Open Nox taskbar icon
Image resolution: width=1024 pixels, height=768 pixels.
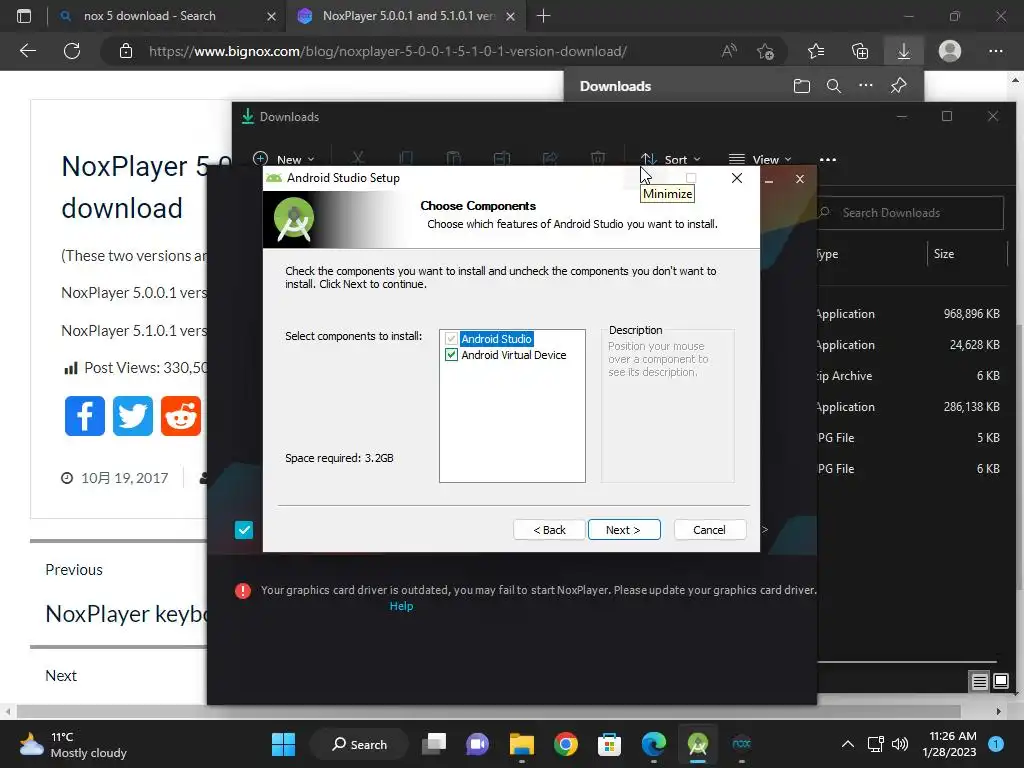741,744
